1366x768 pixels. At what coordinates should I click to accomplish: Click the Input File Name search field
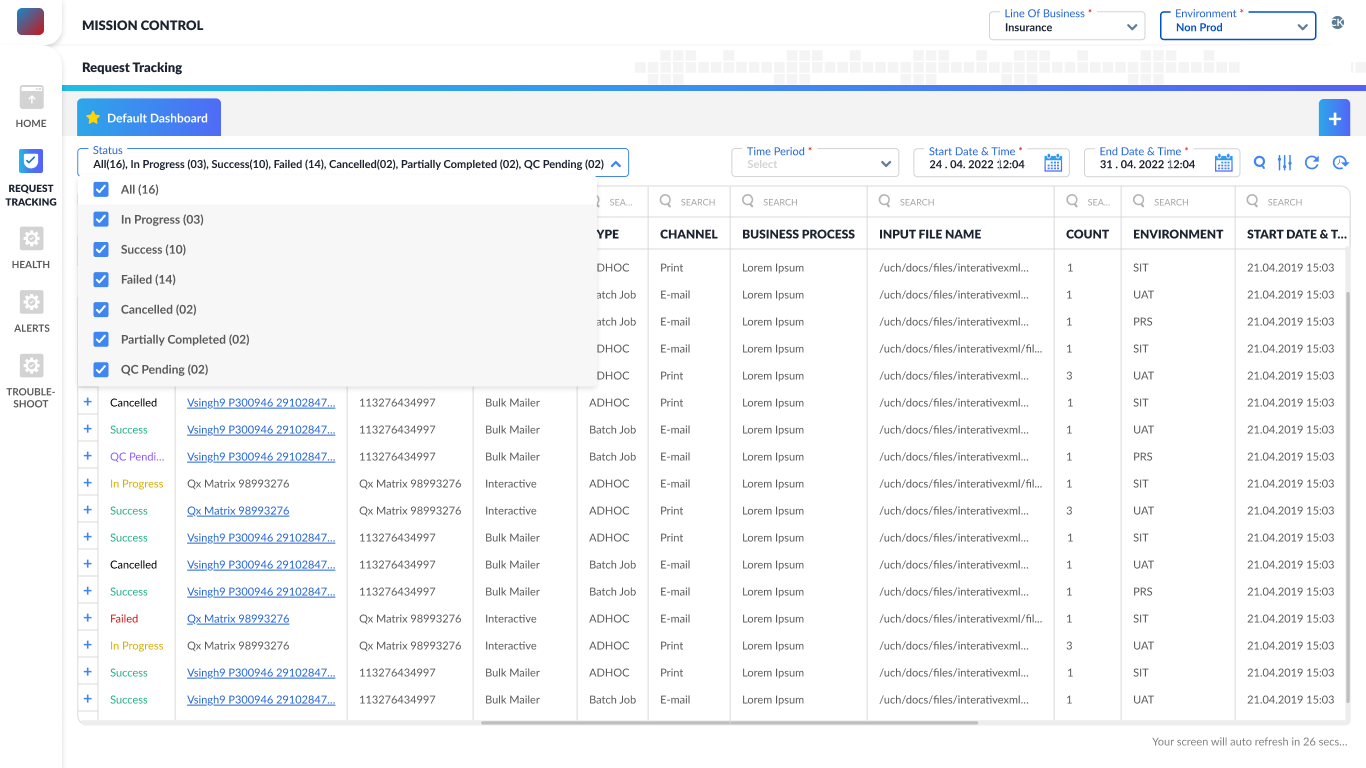[x=960, y=202]
